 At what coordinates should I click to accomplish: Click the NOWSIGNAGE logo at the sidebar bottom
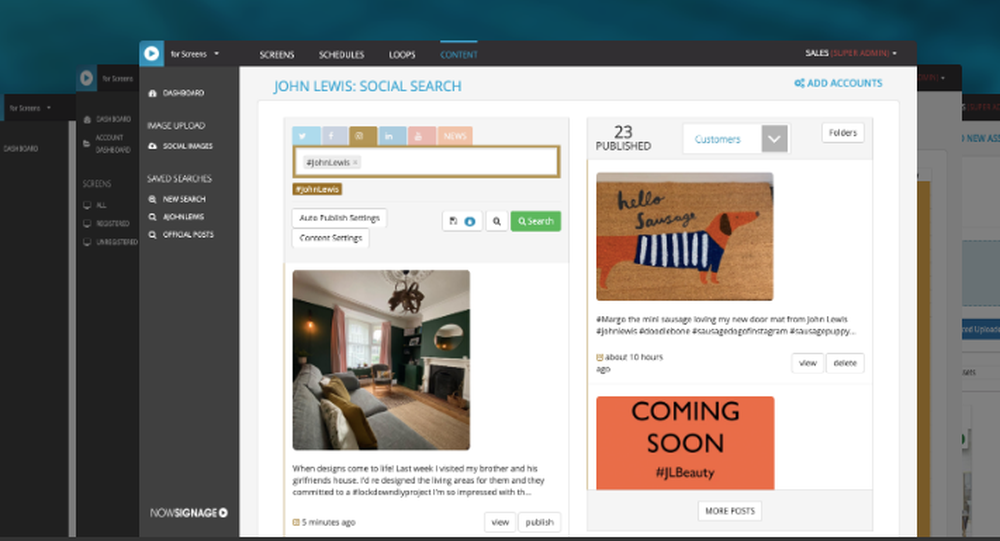(x=189, y=513)
